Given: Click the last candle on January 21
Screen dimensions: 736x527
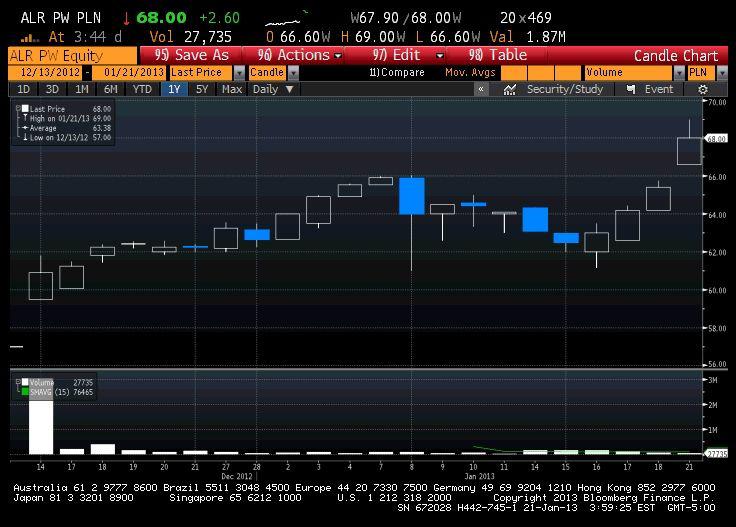Looking at the screenshot, I should 689,151.
